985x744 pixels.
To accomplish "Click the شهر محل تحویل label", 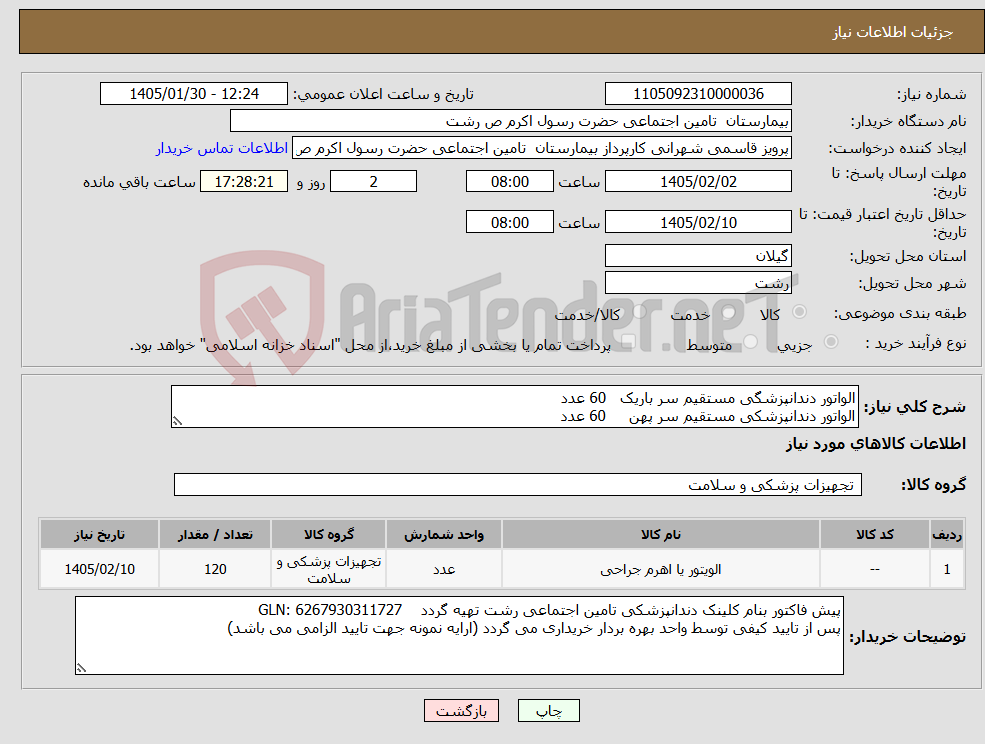I will [912, 283].
